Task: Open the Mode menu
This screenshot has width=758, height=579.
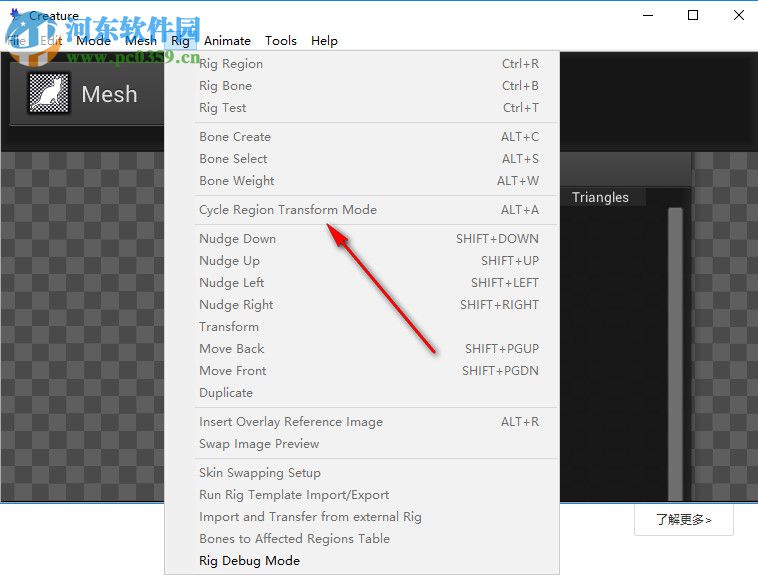Action: pyautogui.click(x=93, y=41)
